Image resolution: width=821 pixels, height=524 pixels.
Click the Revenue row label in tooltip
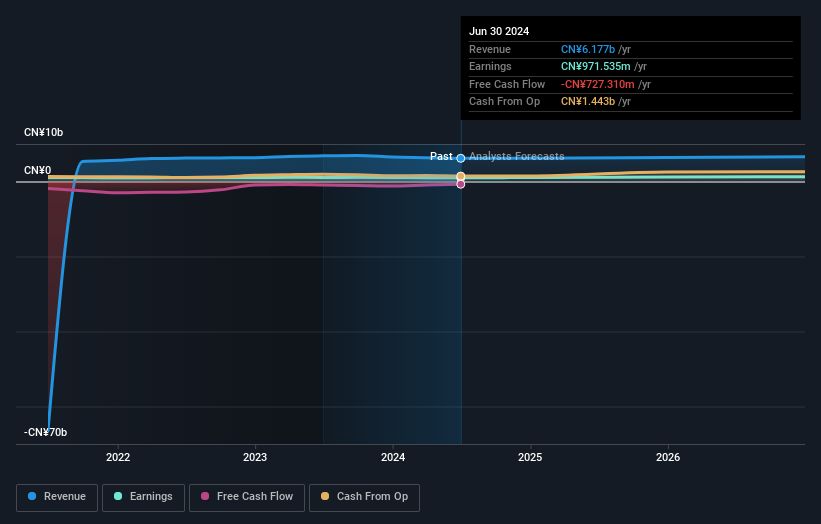[490, 49]
